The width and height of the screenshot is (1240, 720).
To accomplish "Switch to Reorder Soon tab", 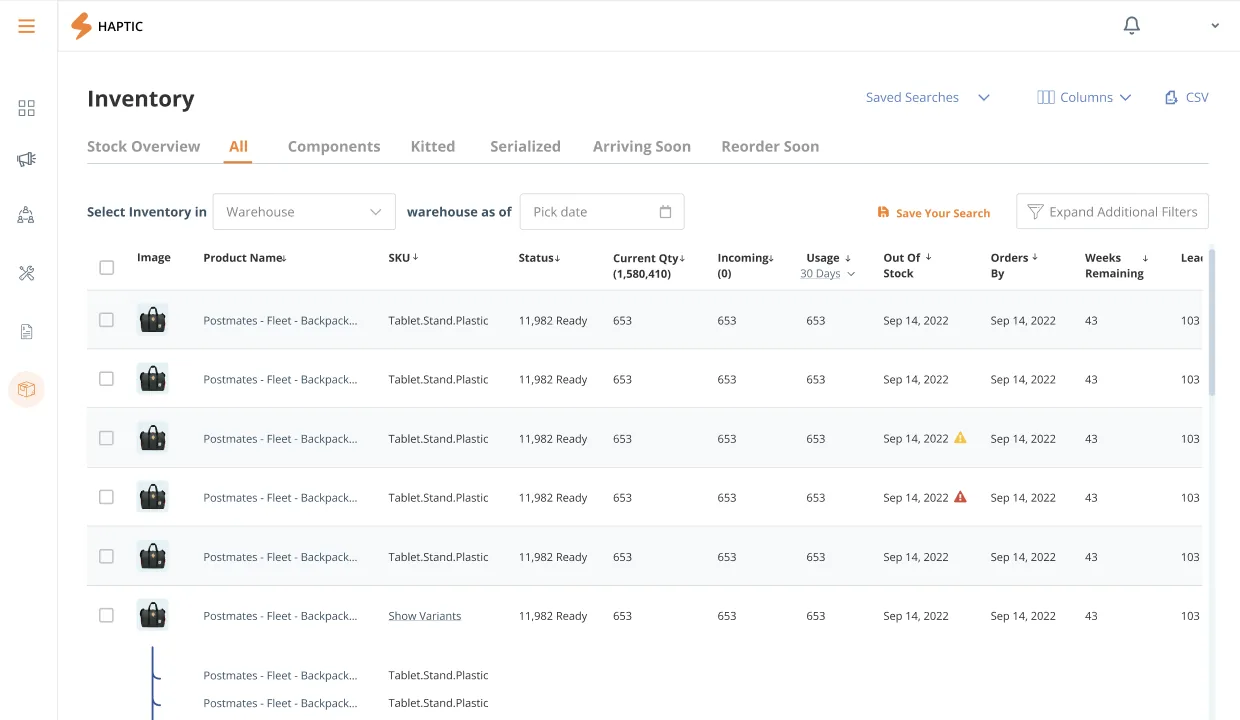I will pos(770,146).
